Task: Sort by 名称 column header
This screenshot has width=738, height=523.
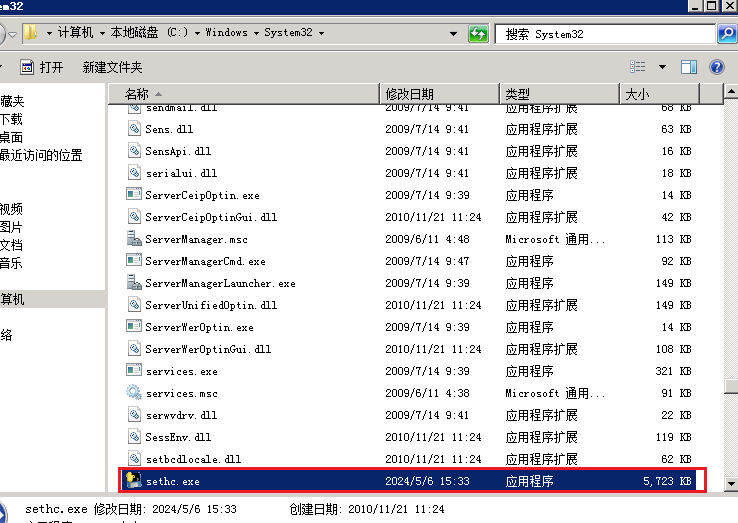Action: tap(244, 94)
